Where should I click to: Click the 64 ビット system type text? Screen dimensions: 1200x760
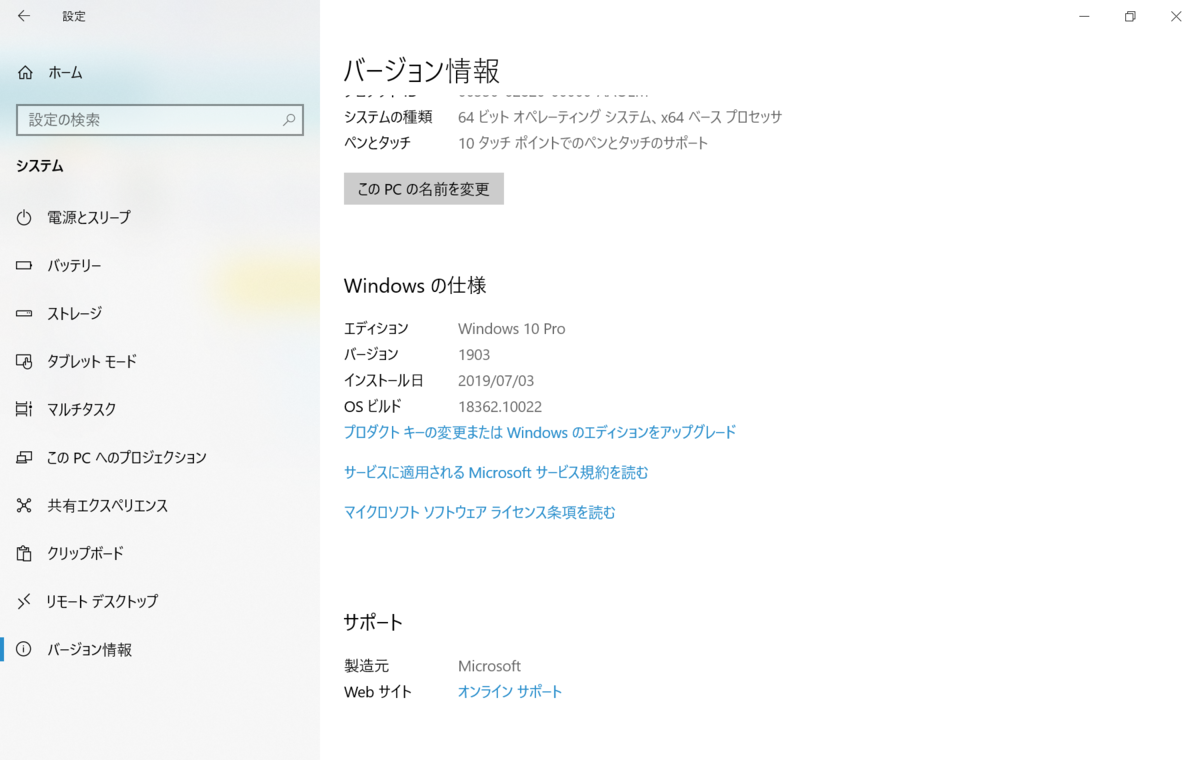point(620,117)
